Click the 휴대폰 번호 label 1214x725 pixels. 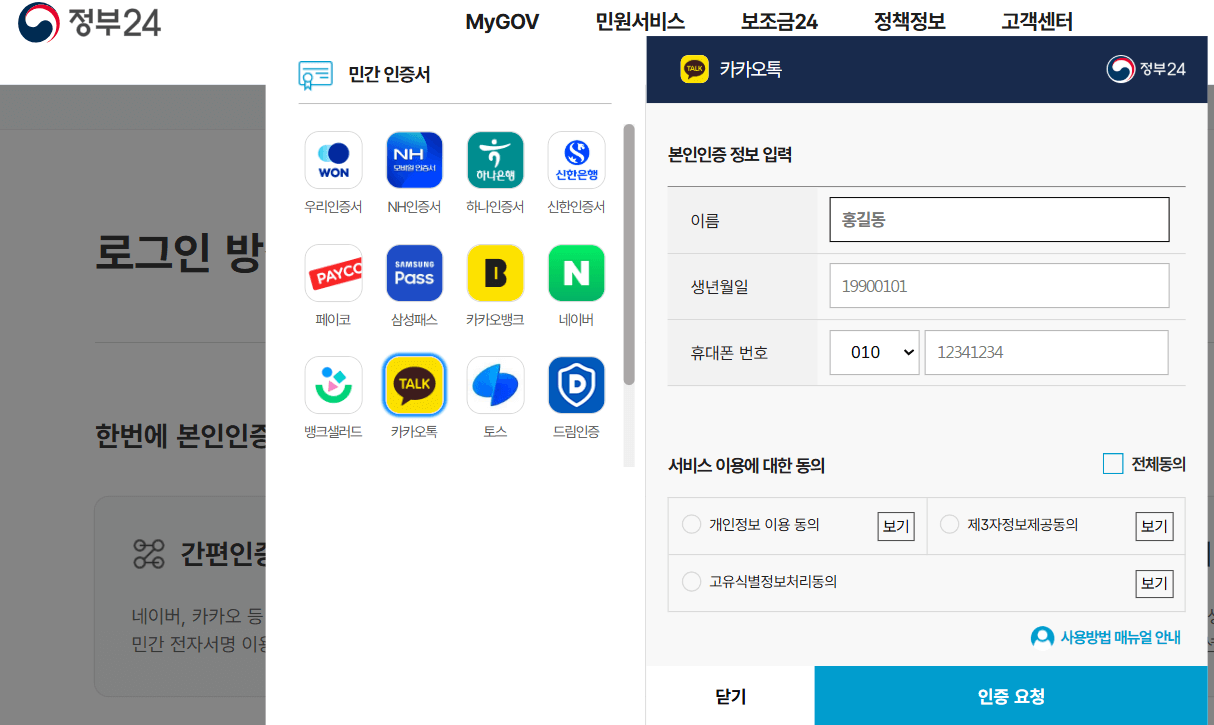(x=728, y=353)
